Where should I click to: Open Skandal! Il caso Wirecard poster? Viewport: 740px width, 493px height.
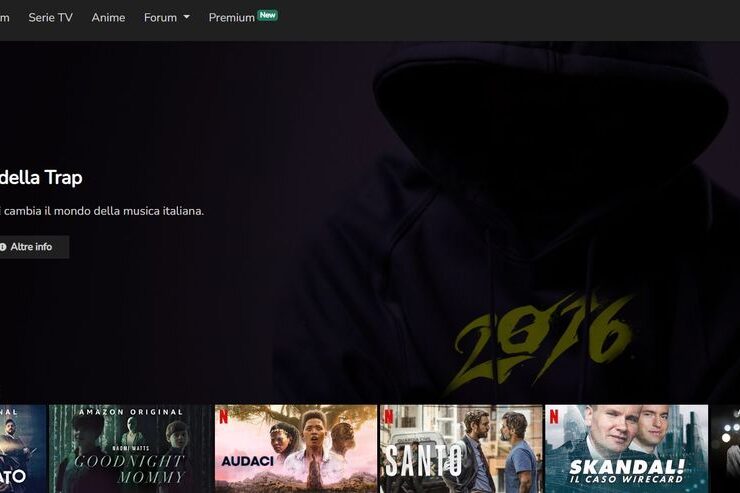pyautogui.click(x=626, y=449)
